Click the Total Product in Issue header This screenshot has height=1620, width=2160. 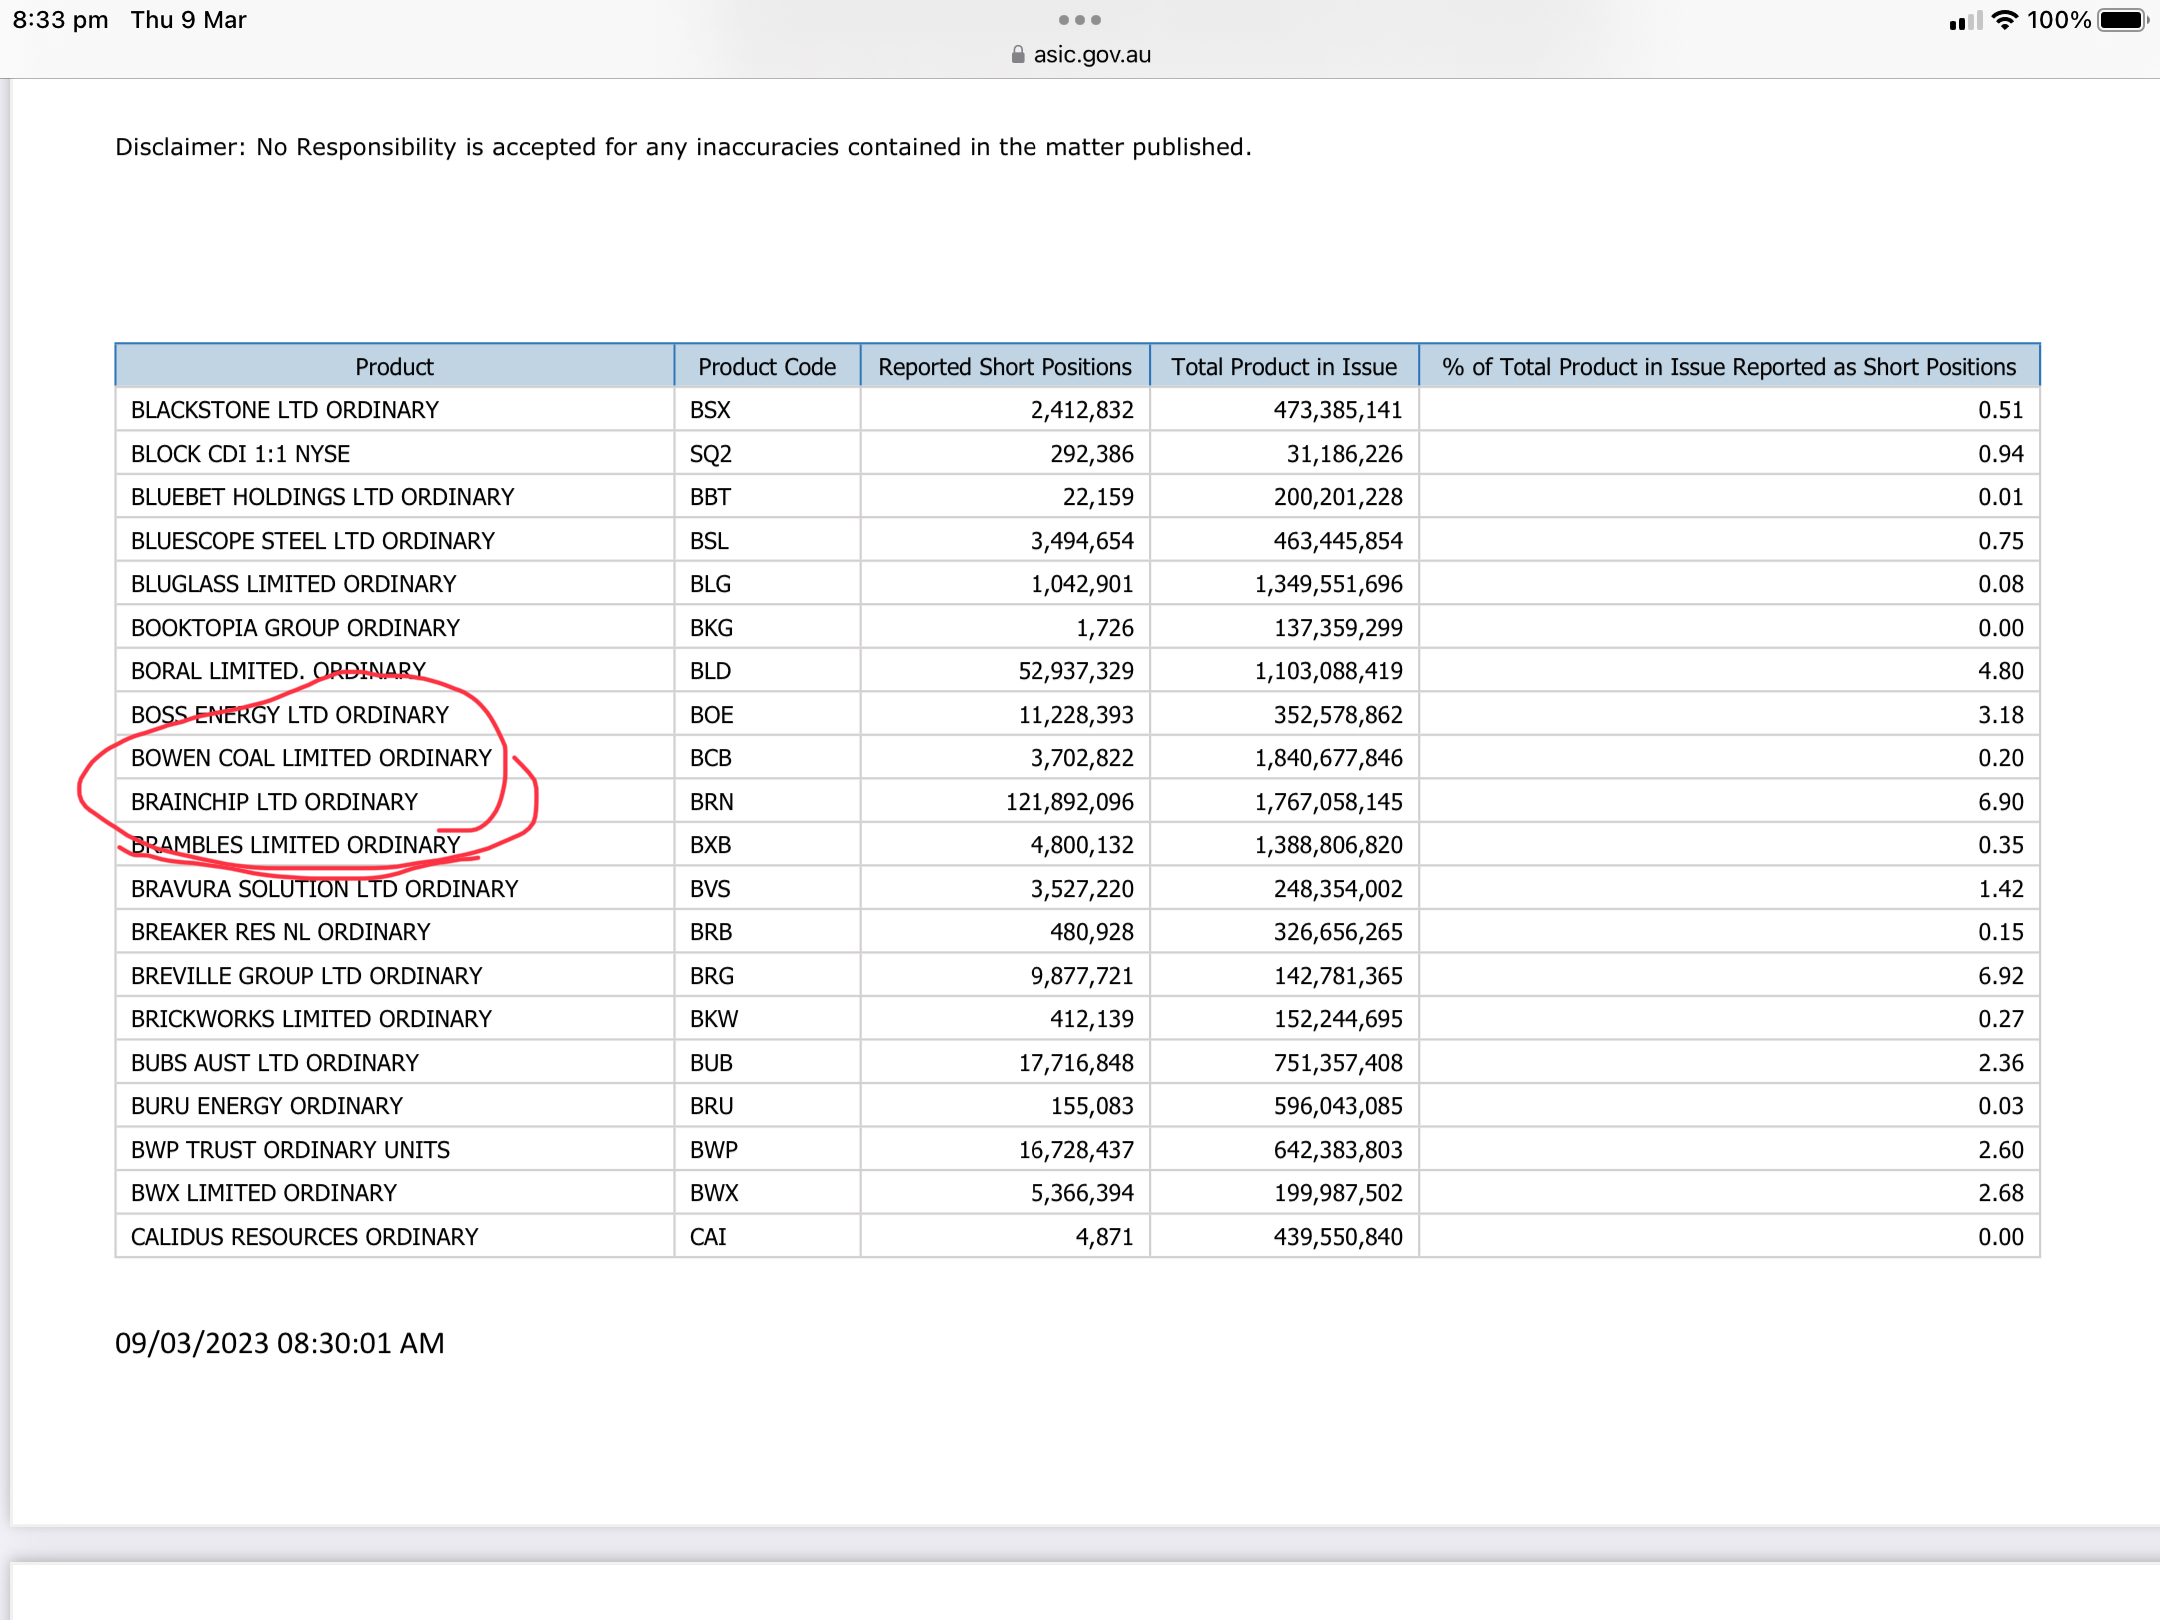(1284, 367)
